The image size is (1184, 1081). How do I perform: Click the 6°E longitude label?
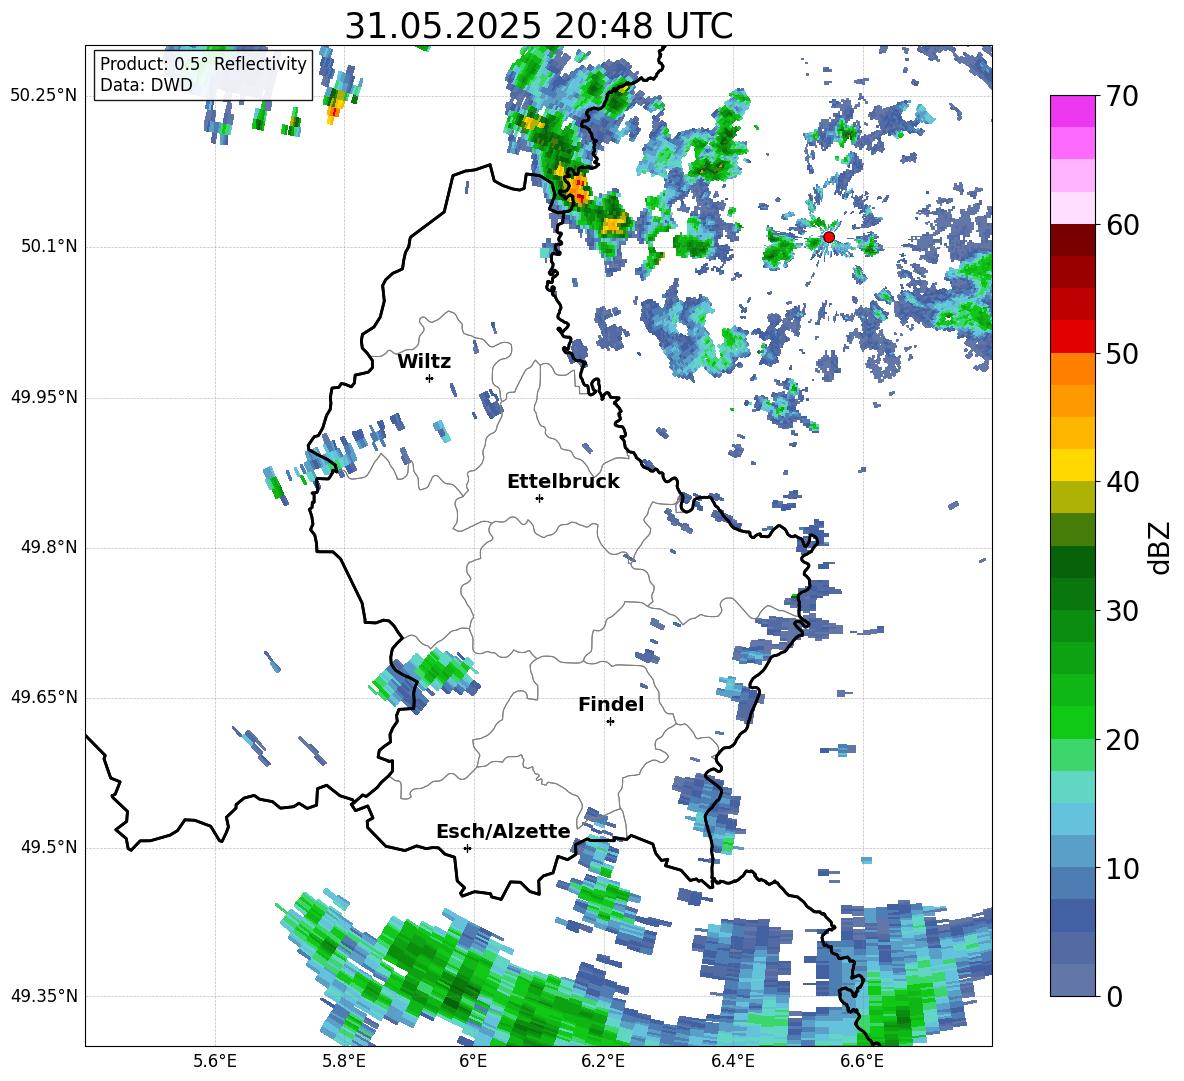[473, 1062]
